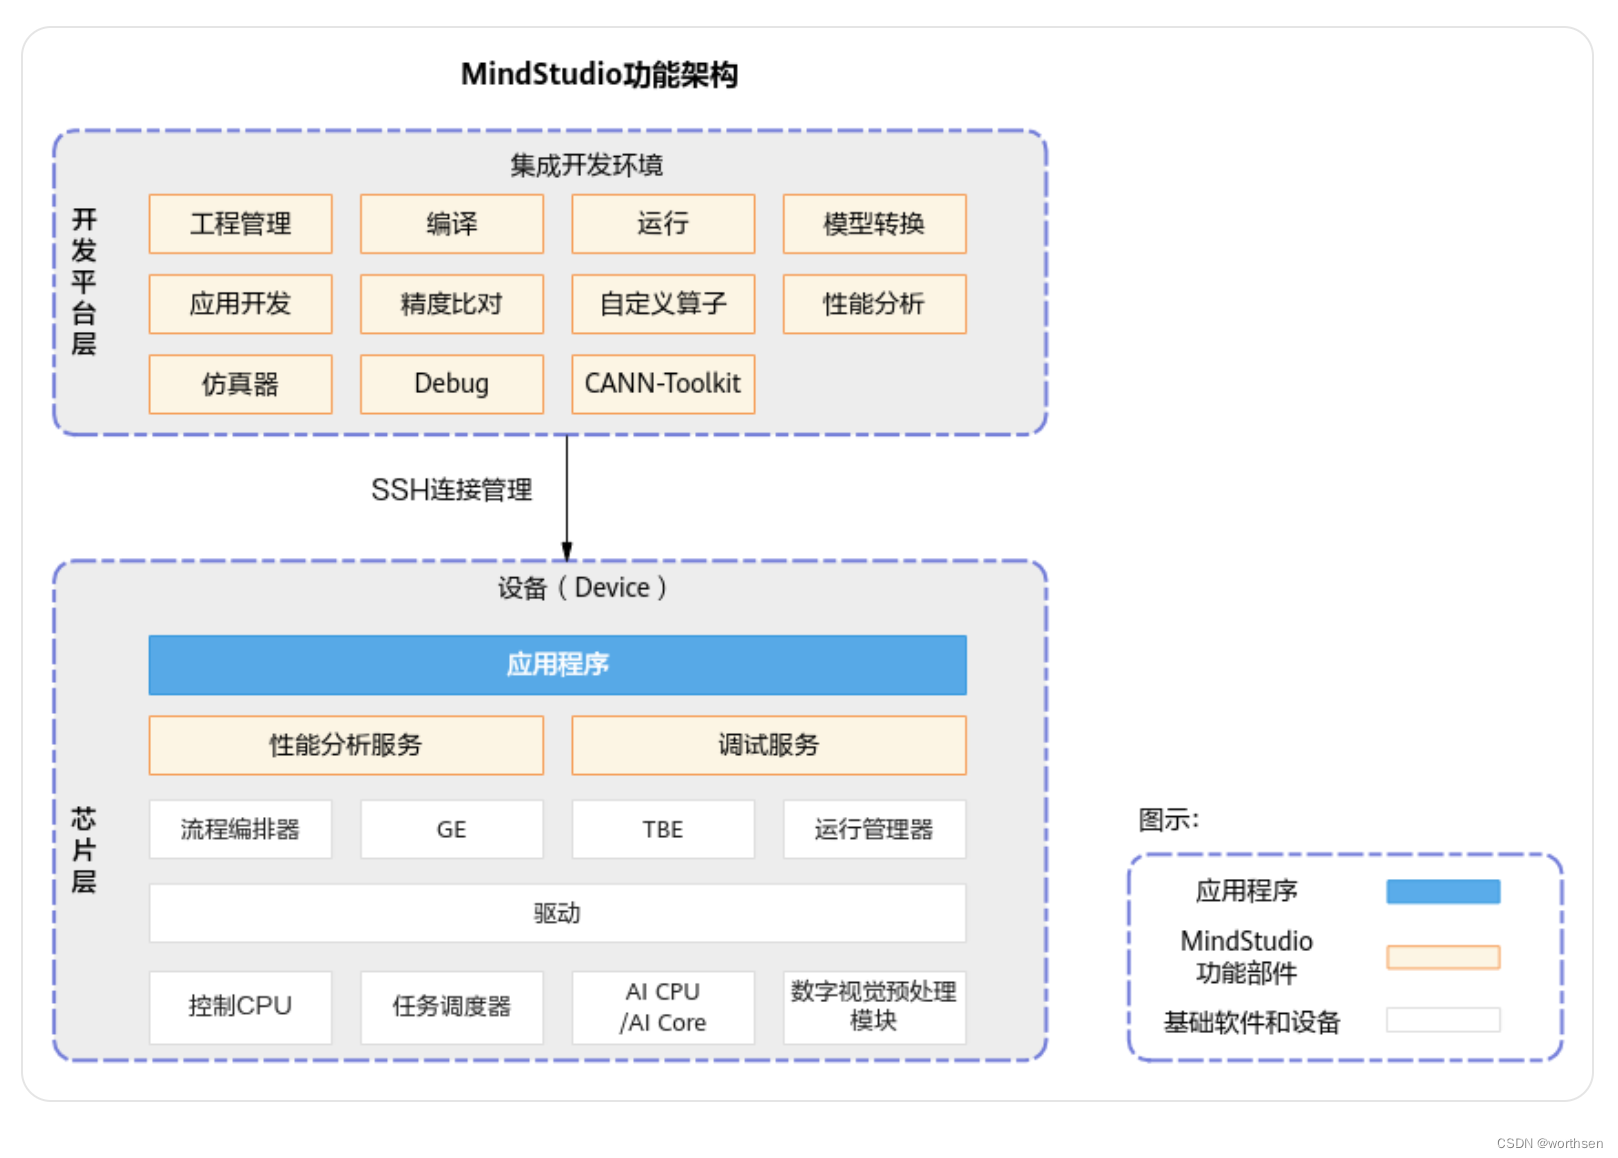Click the white 基础软件和设备 legend swatch
The image size is (1618, 1158).
pyautogui.click(x=1443, y=1020)
